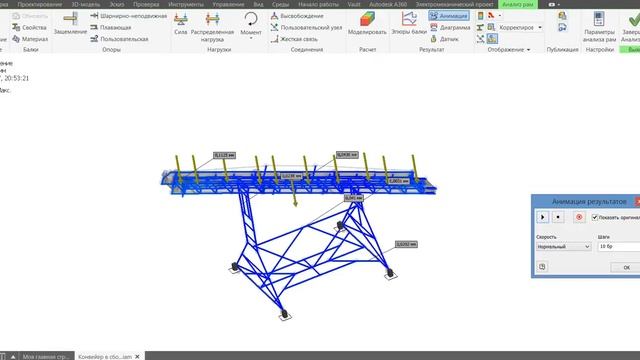The image size is (640, 360).
Task: Select the Датчик probe tool
Action: pyautogui.click(x=444, y=39)
